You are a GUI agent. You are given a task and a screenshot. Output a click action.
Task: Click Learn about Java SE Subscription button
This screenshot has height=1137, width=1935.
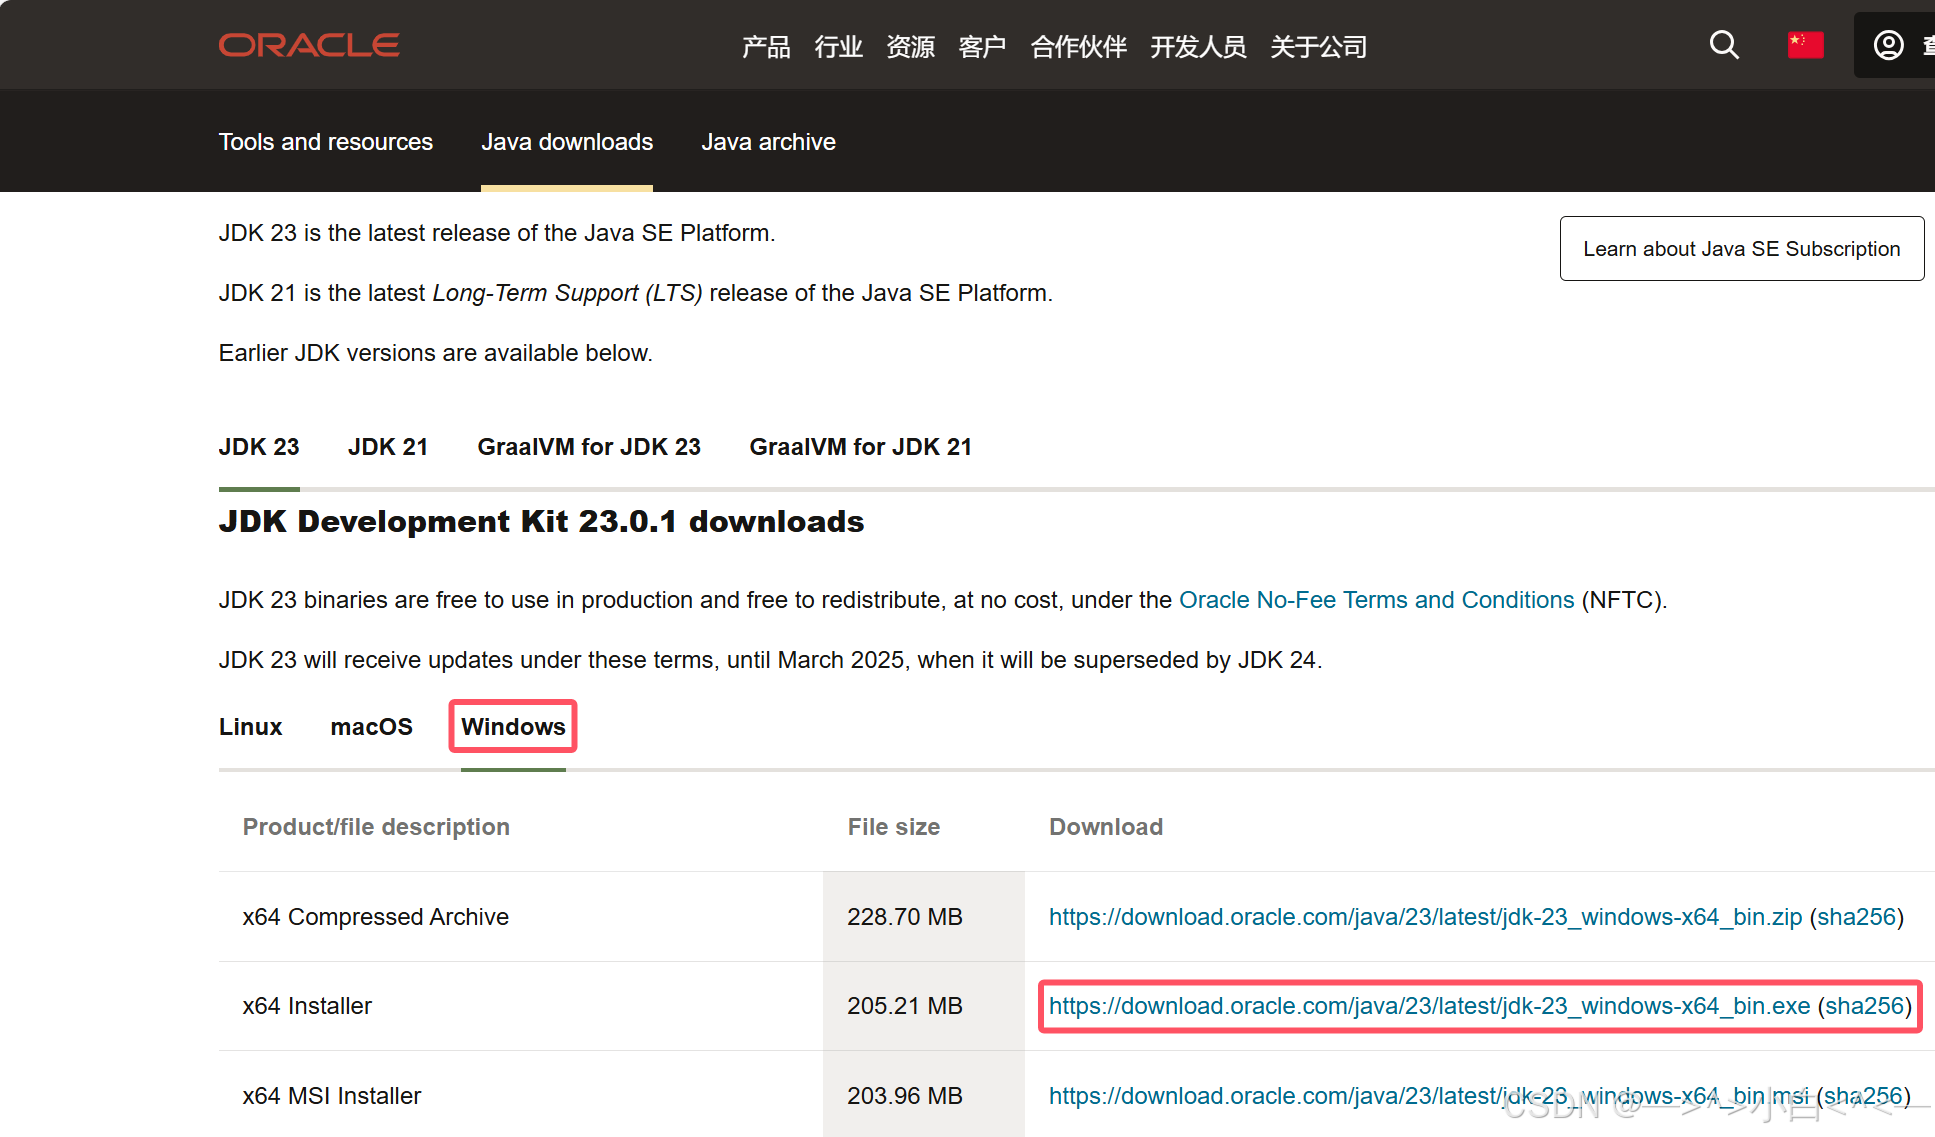(x=1741, y=249)
